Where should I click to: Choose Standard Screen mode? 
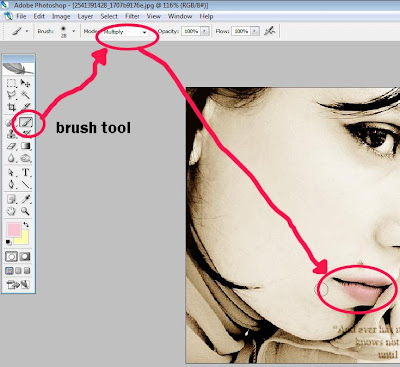point(9,271)
